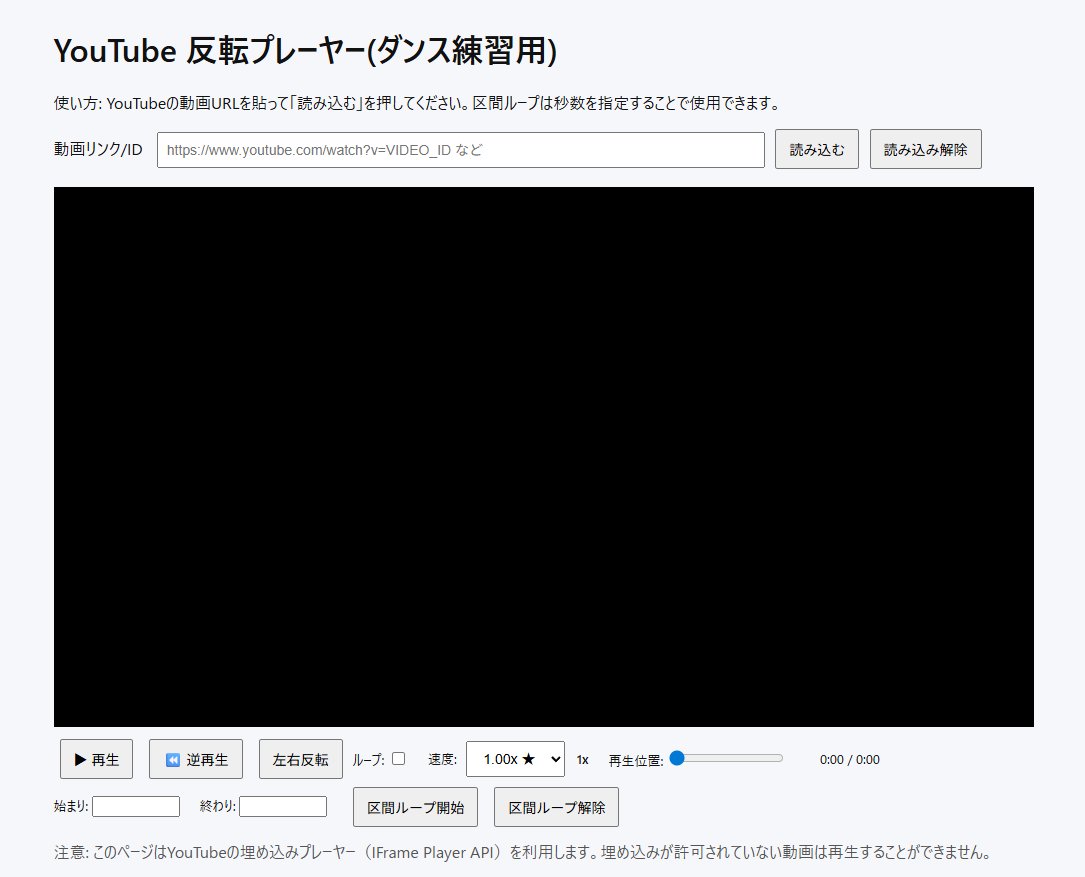The image size is (1085, 877).
Task: Focus the 終わり end time field
Action: (283, 806)
